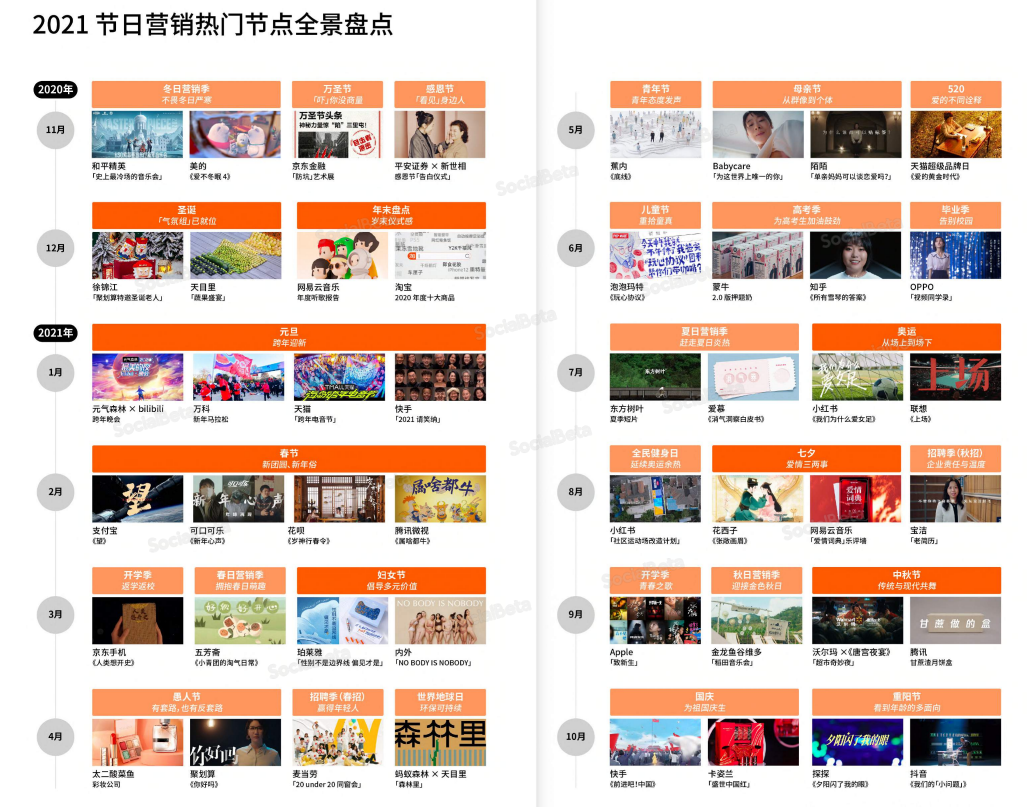Open the 五芳斋 thumbnail
The image size is (1027, 807).
pos(240,621)
